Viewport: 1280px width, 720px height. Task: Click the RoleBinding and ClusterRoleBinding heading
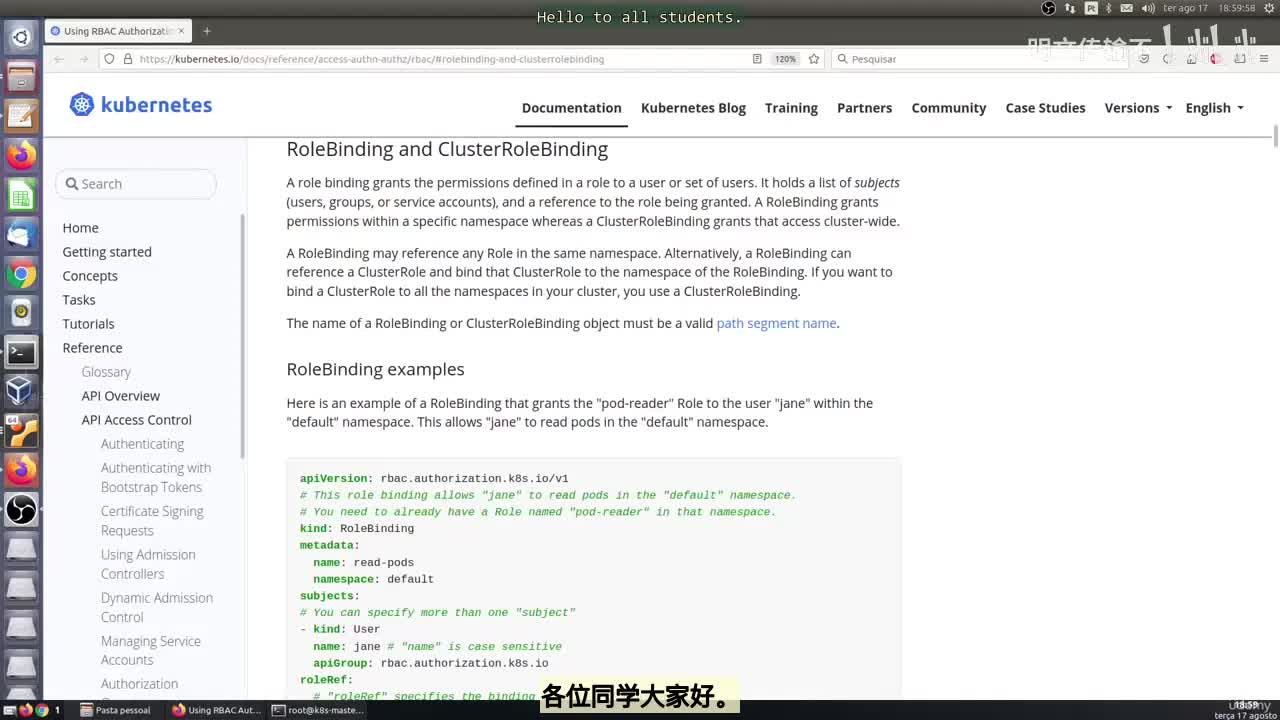pyautogui.click(x=447, y=149)
